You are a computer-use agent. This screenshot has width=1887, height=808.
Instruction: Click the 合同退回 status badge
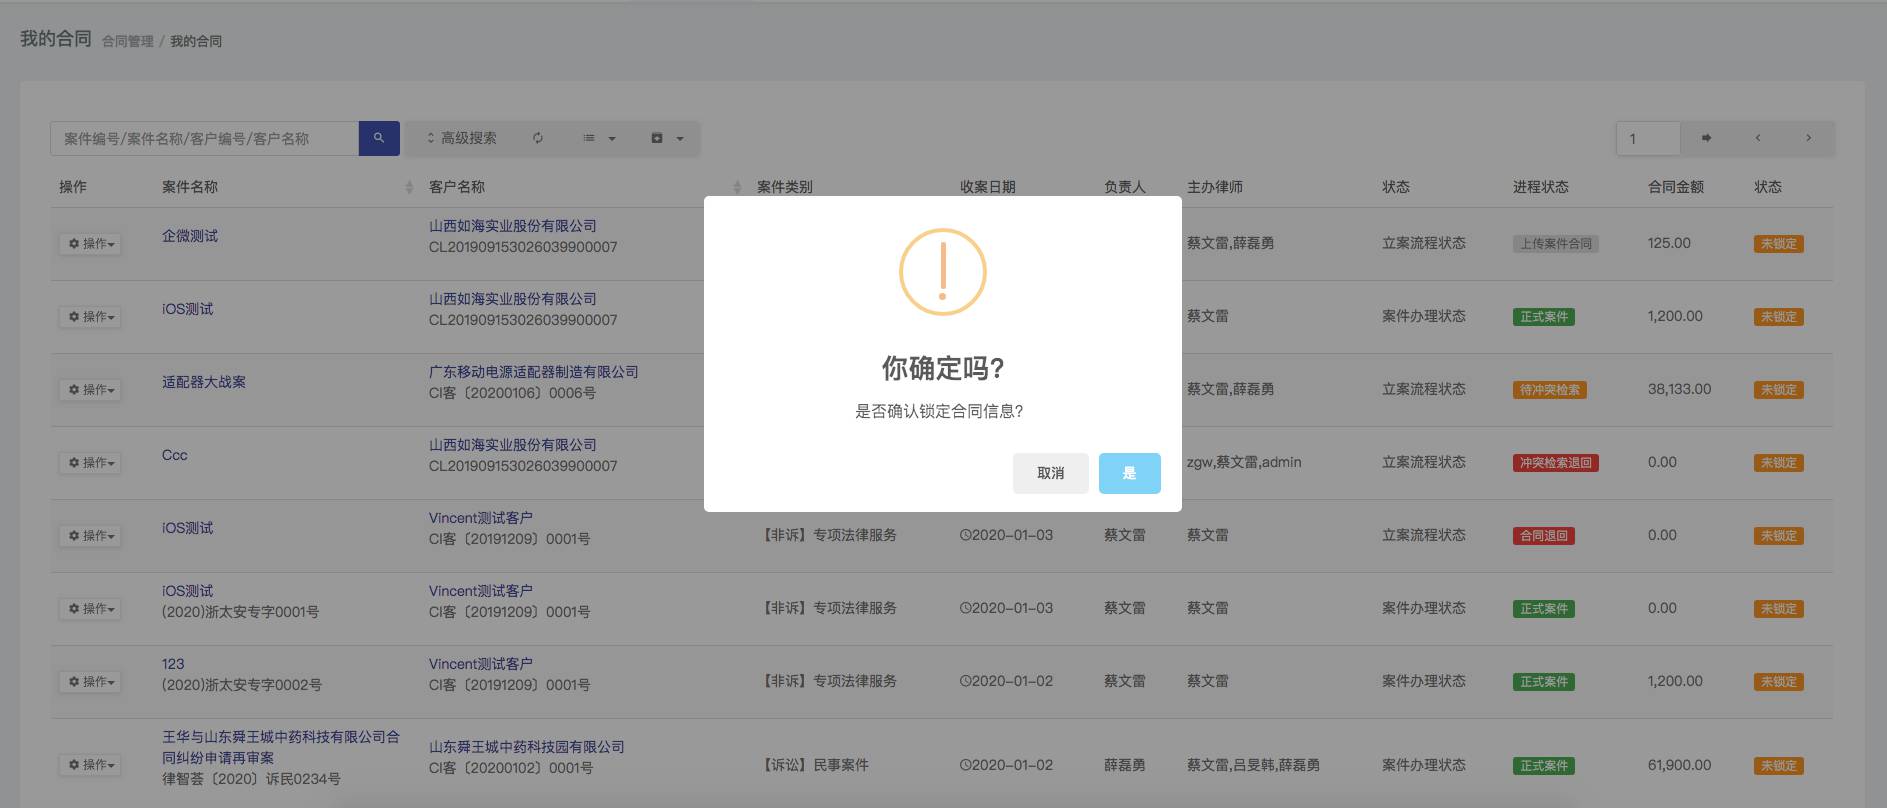pos(1544,536)
